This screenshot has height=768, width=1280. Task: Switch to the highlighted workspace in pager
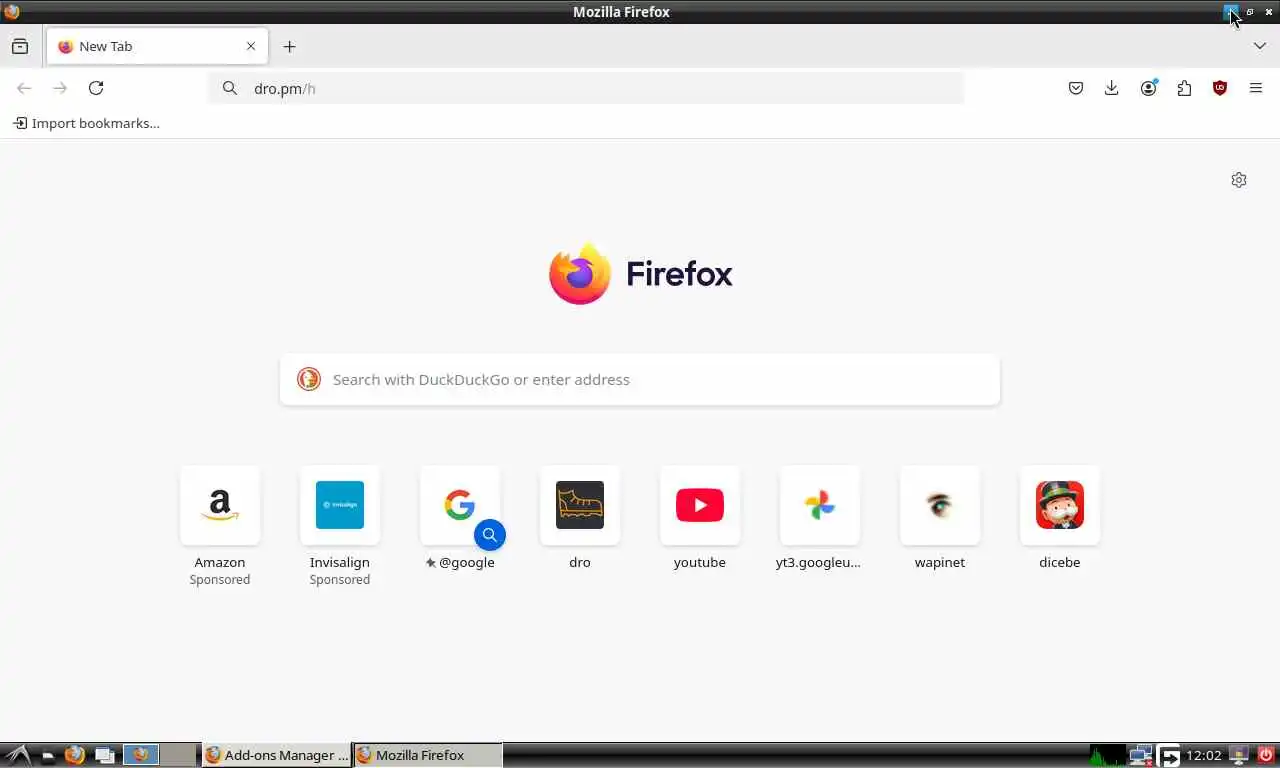coord(141,755)
